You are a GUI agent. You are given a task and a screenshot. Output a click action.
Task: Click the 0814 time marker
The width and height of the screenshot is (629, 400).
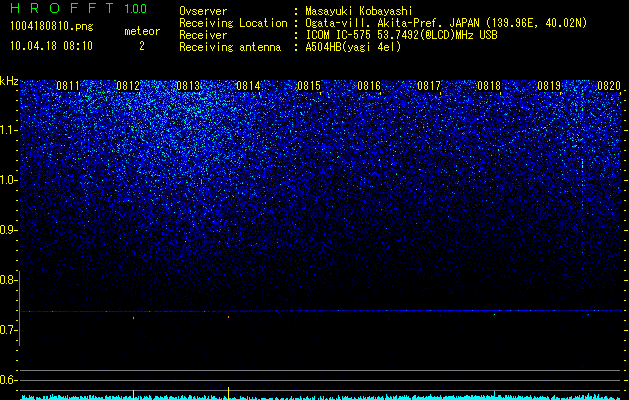(x=248, y=85)
